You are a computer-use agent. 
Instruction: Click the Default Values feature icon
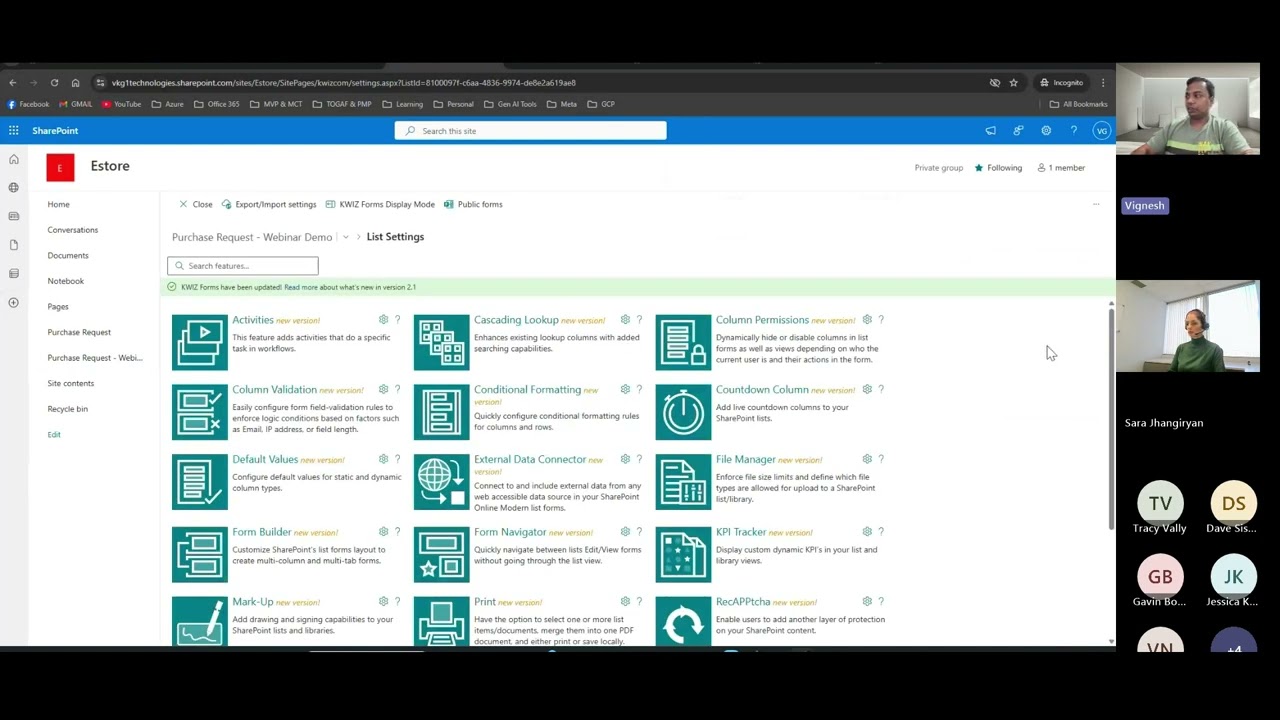200,482
